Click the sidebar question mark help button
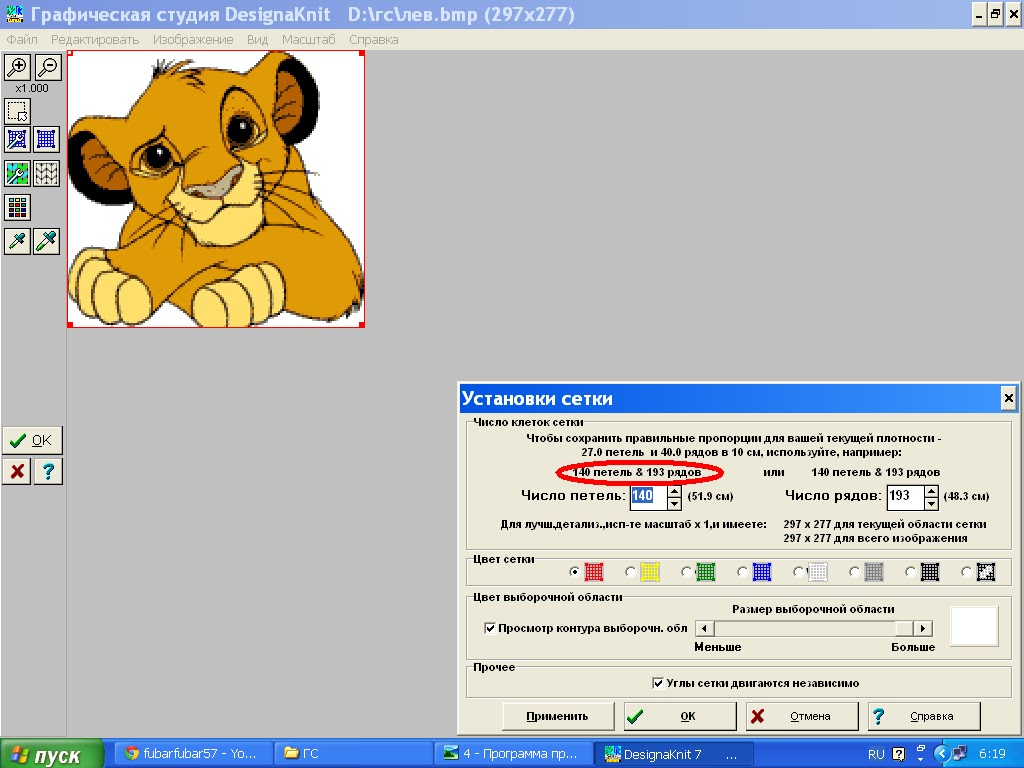 48,471
